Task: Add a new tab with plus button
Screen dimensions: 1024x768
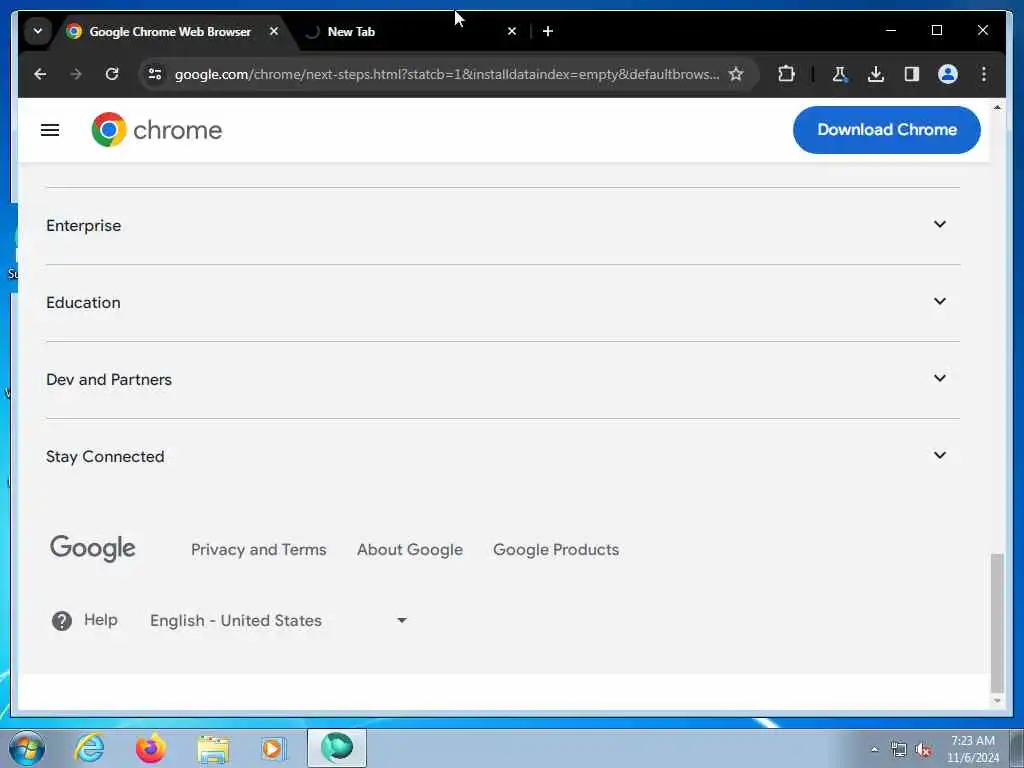Action: (x=548, y=31)
